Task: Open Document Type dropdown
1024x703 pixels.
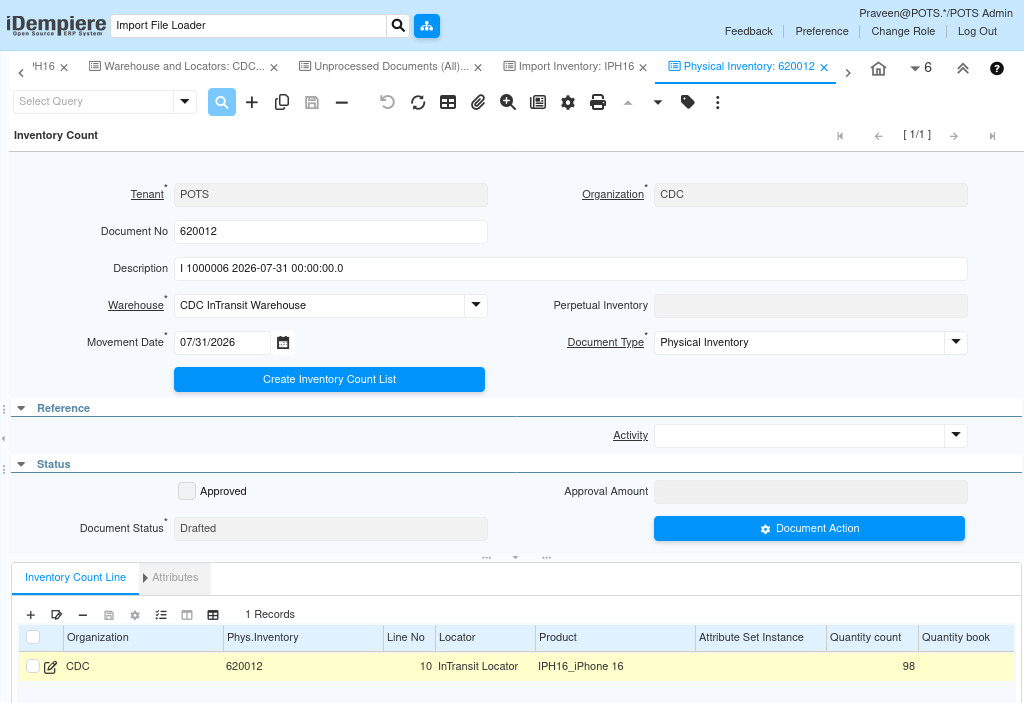Action: [x=955, y=342]
